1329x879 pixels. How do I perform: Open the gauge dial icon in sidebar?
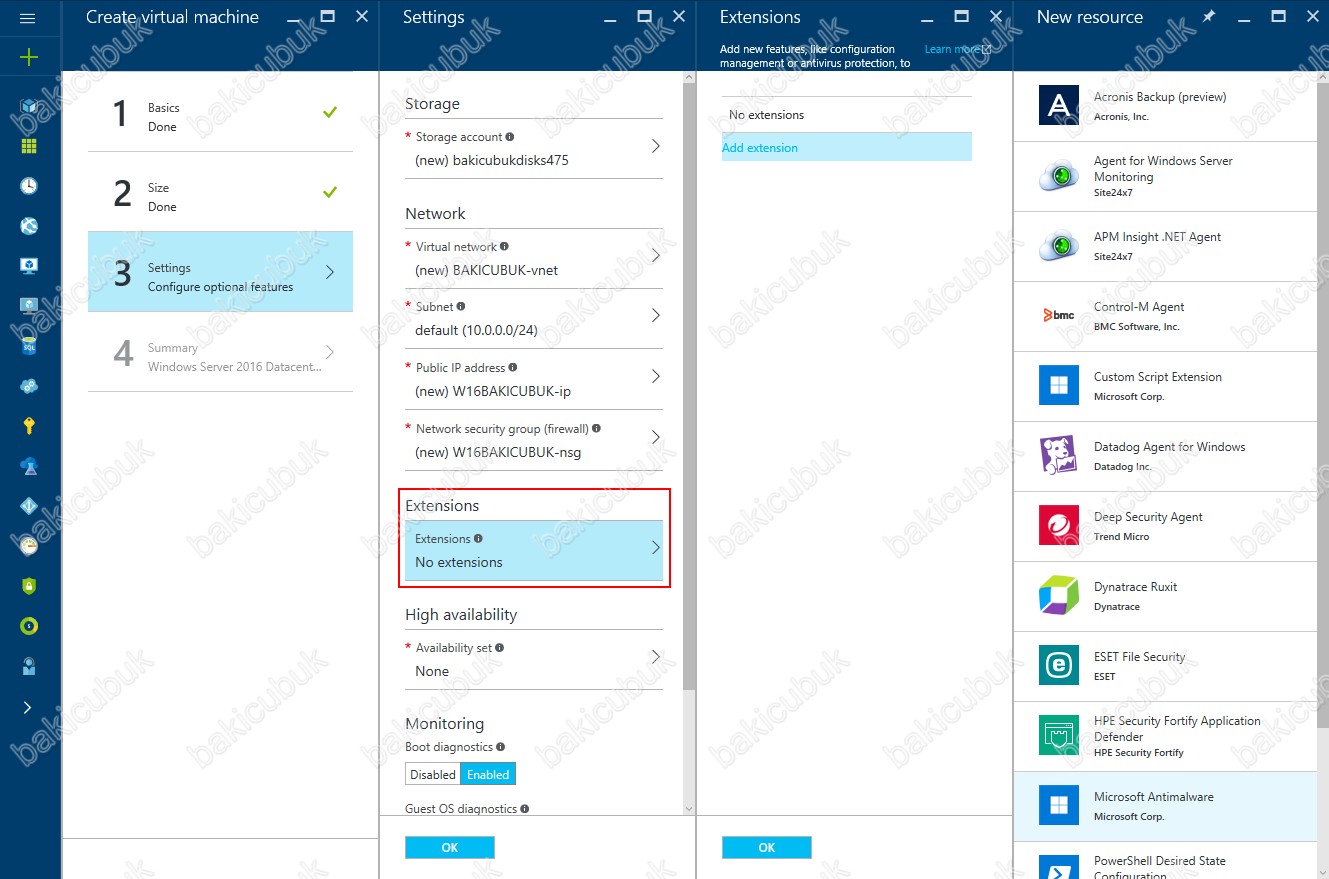(x=28, y=545)
